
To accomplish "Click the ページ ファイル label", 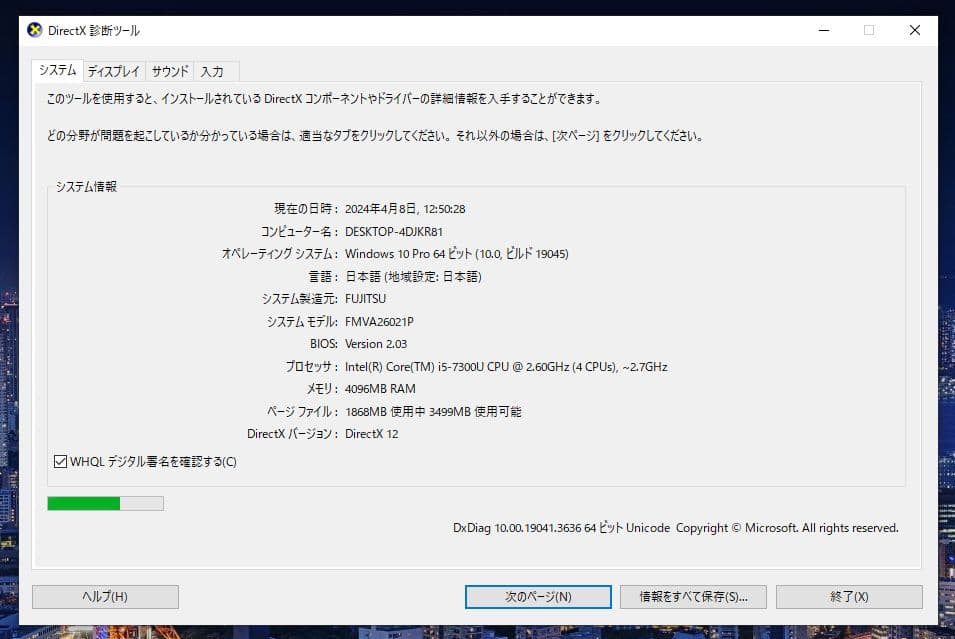I will point(303,412).
